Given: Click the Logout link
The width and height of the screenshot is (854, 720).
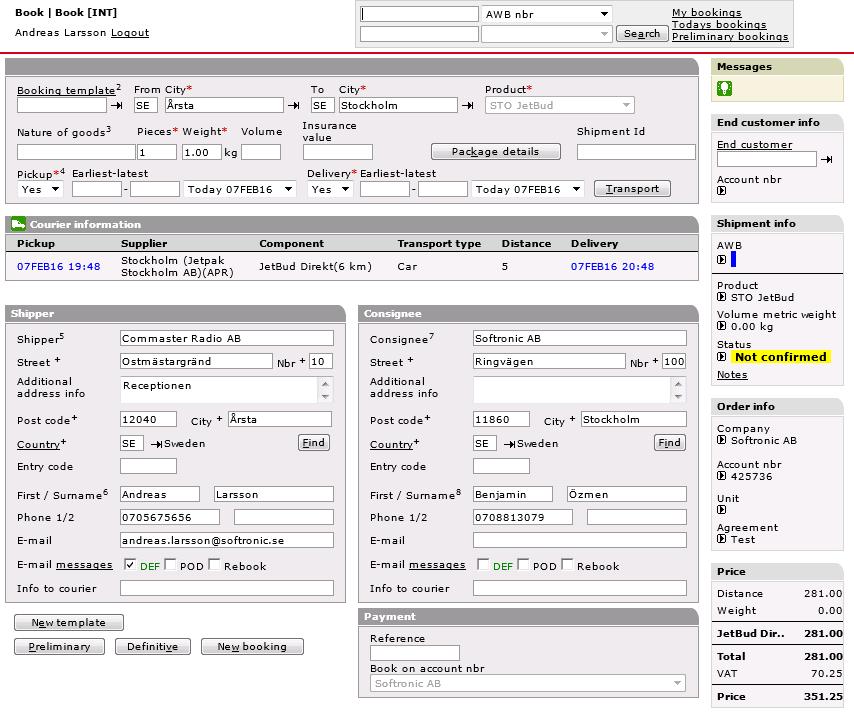Looking at the screenshot, I should pyautogui.click(x=130, y=32).
